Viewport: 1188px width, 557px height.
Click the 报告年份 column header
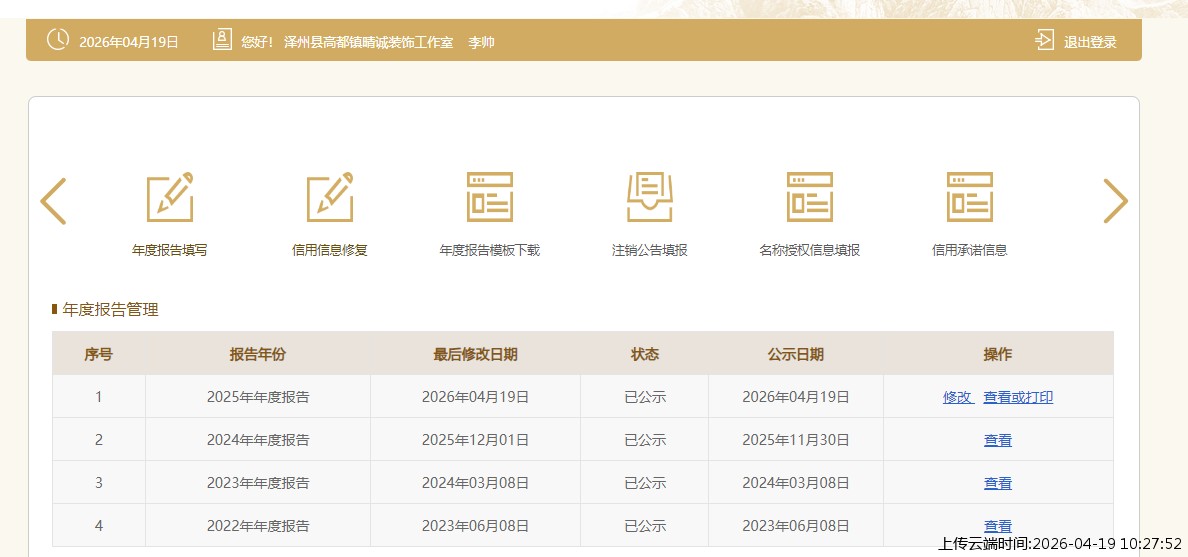pyautogui.click(x=258, y=355)
